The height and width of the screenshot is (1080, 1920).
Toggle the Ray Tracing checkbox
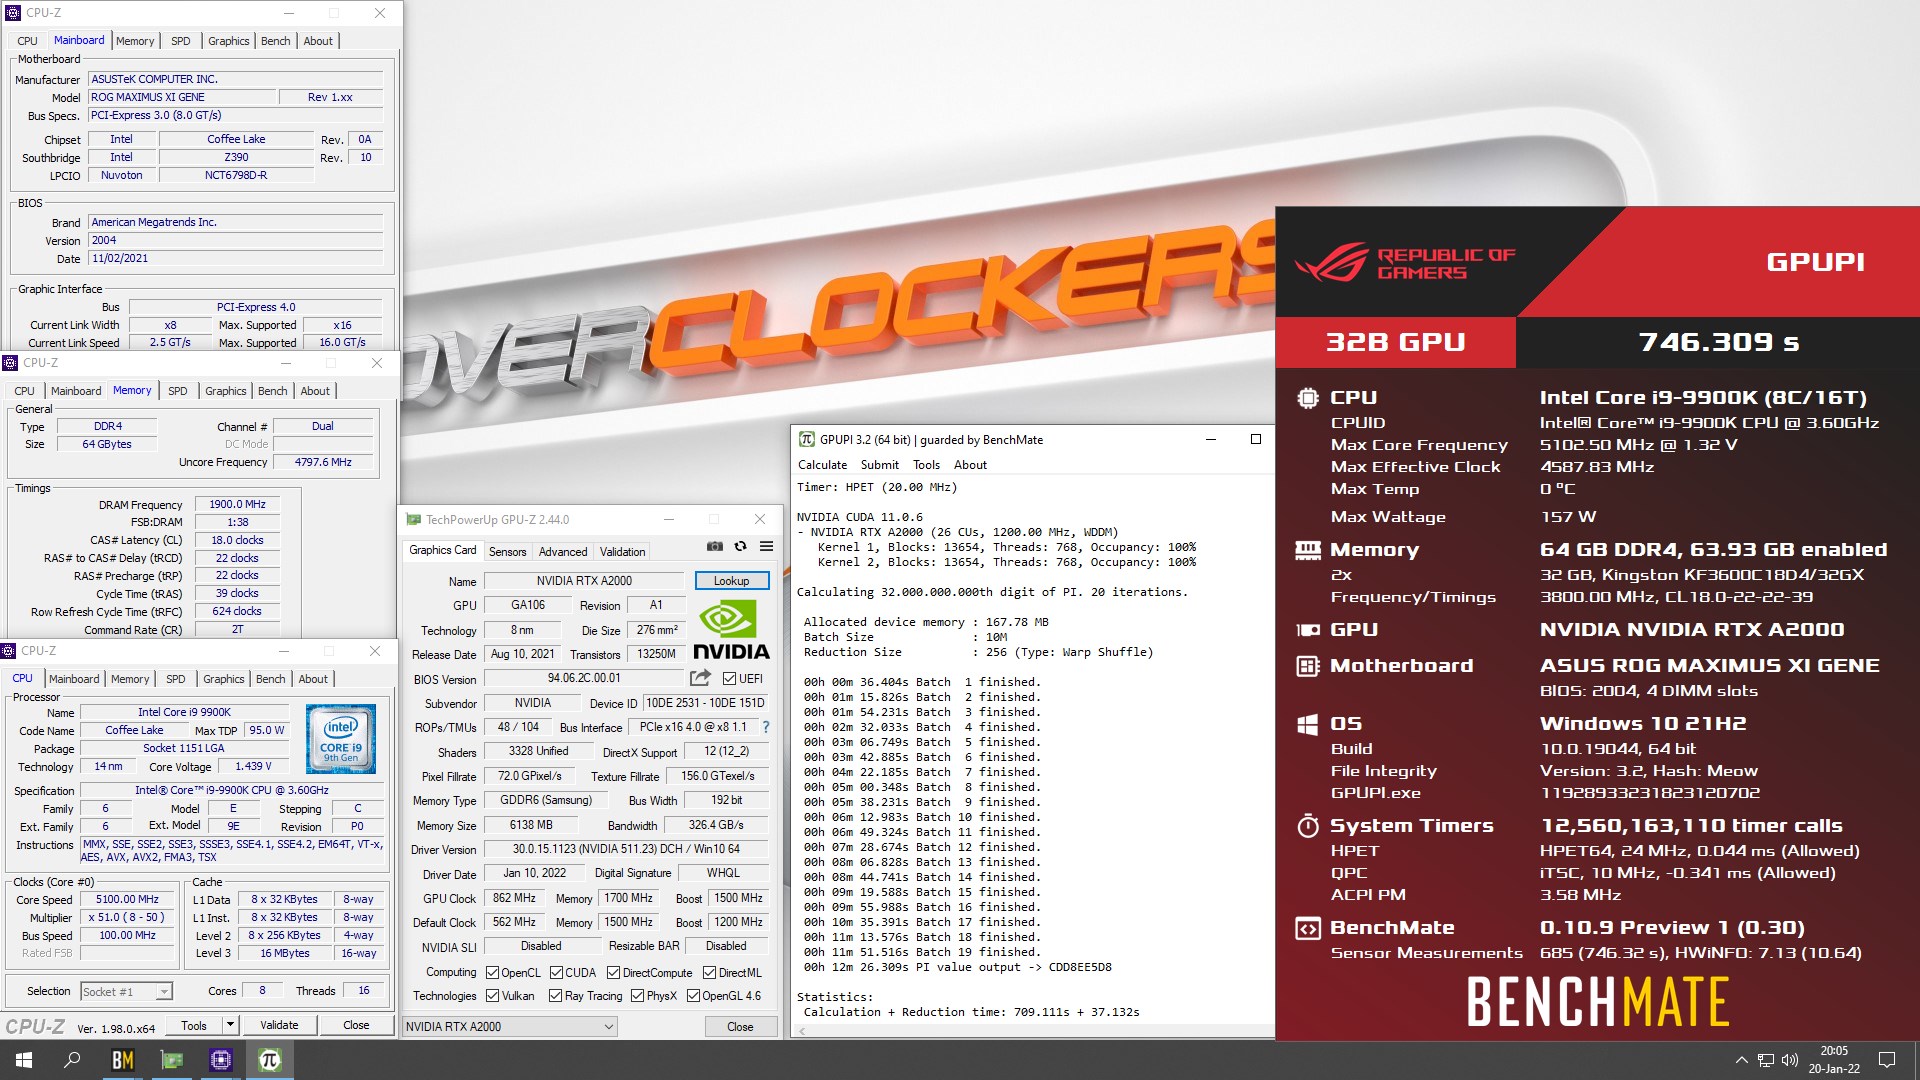pos(555,996)
